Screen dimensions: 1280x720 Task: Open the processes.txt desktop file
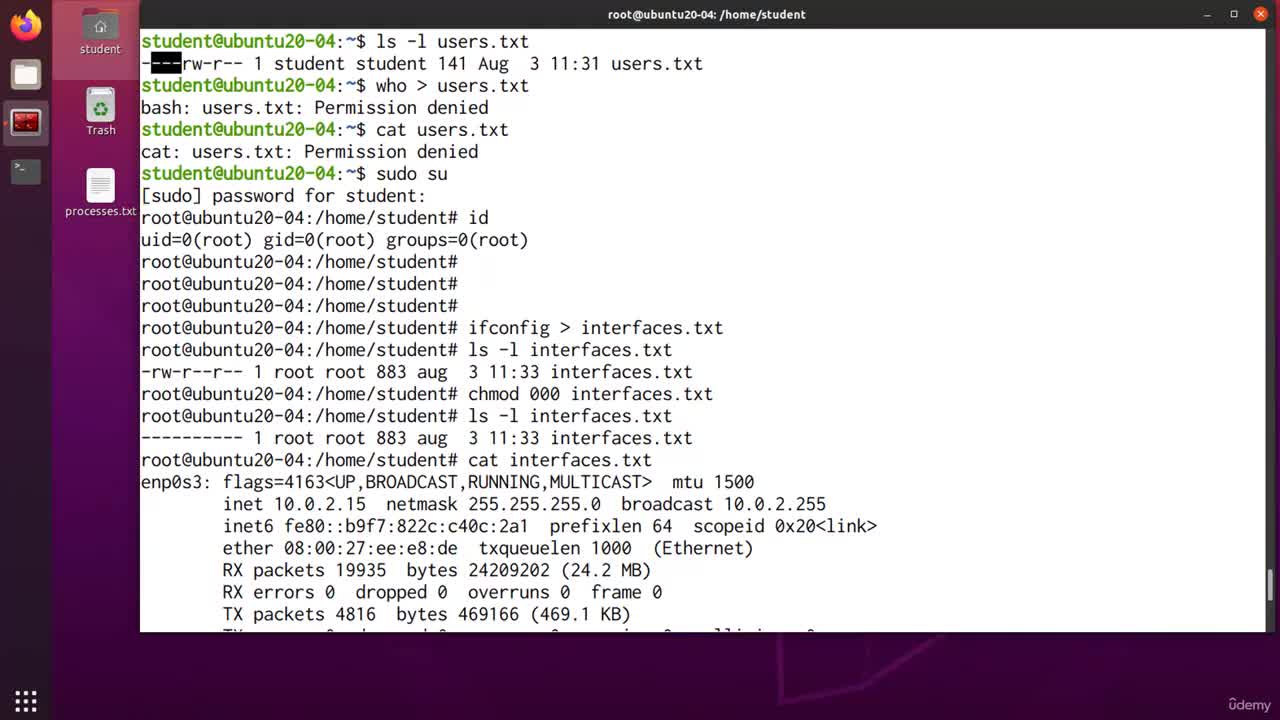pyautogui.click(x=100, y=193)
